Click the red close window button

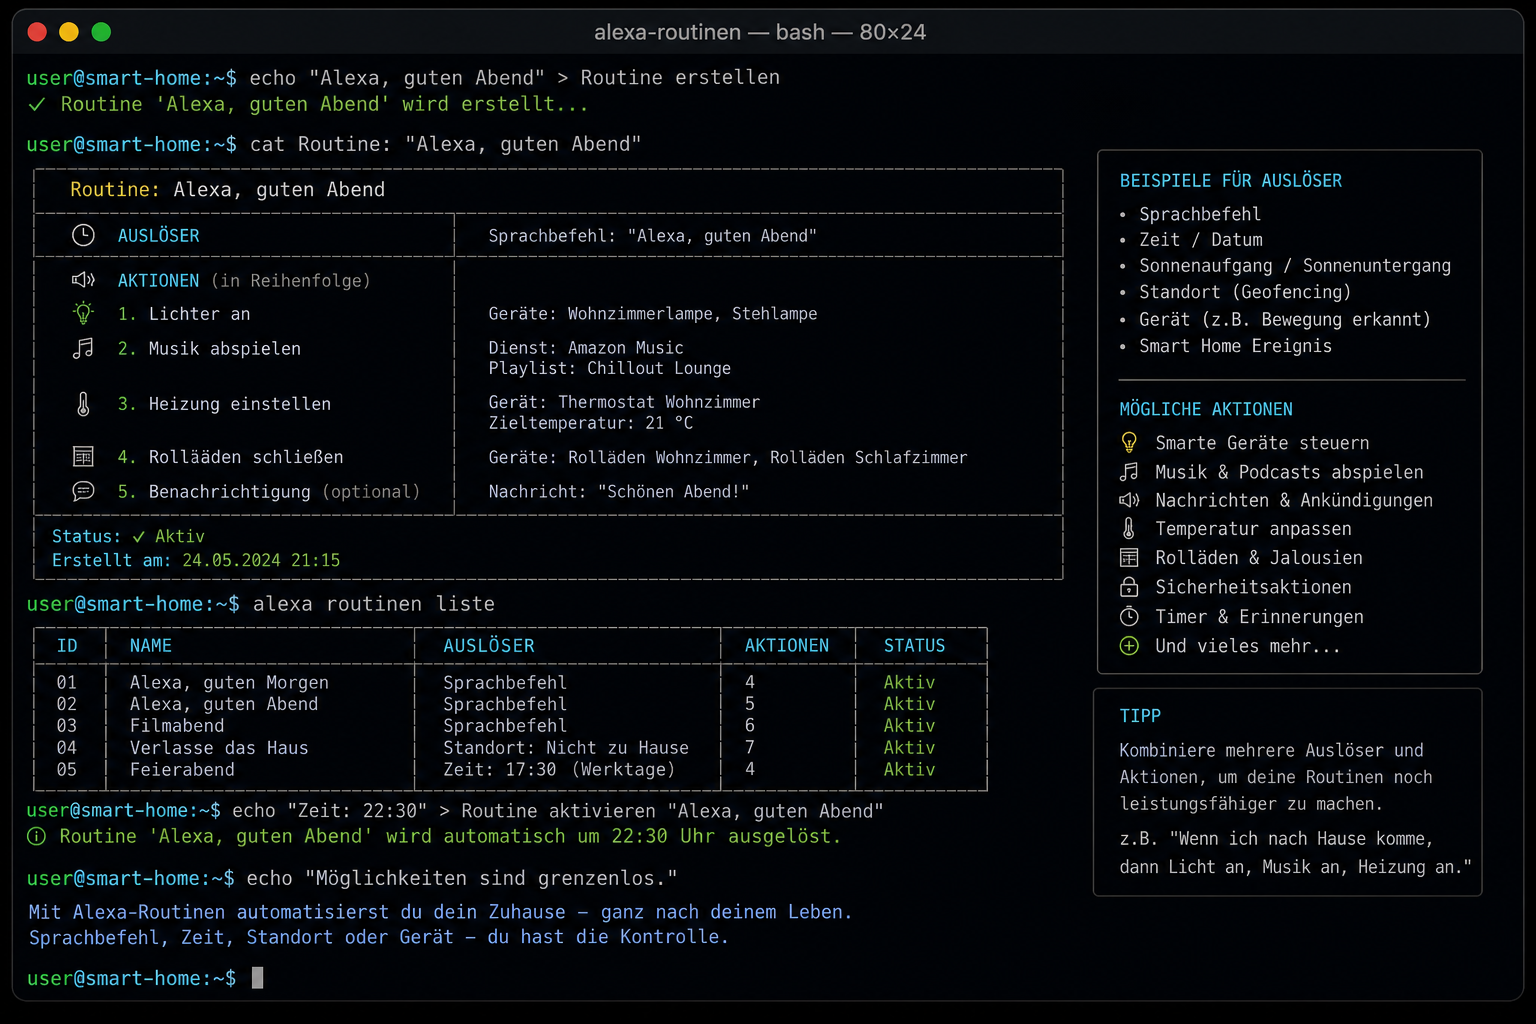37,32
